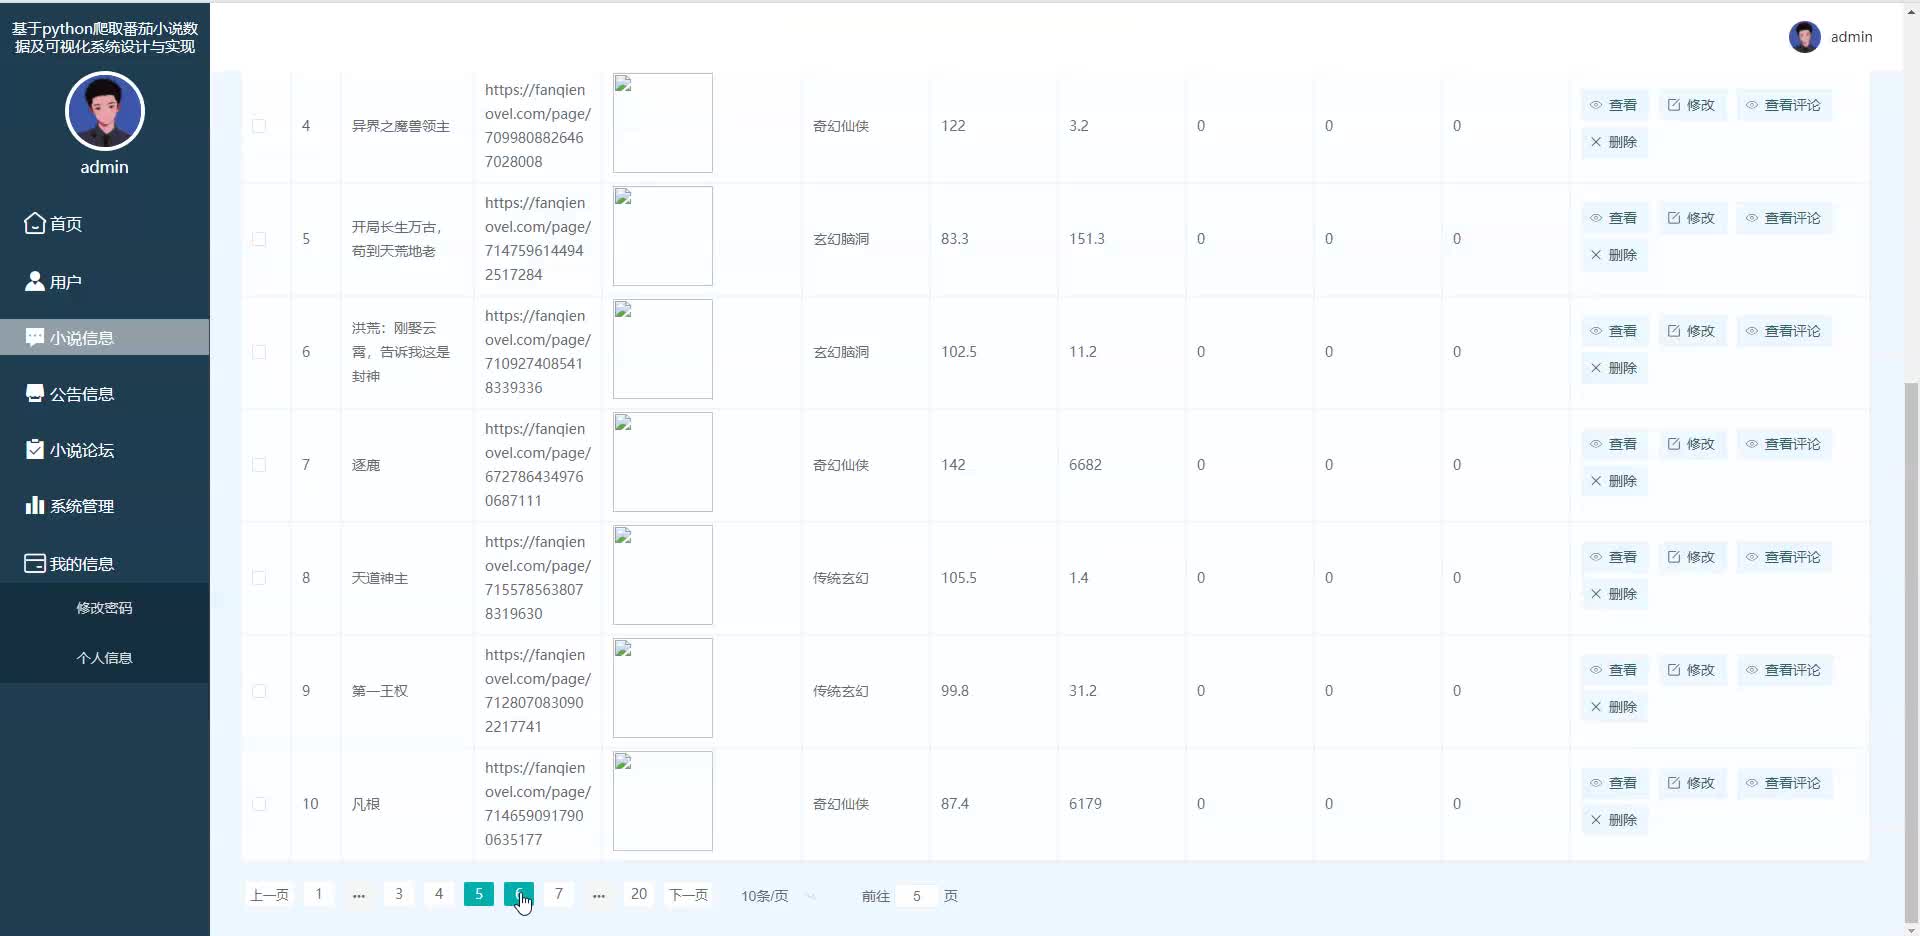Click the sidebar admin avatar
The height and width of the screenshot is (936, 1920).
(x=105, y=111)
